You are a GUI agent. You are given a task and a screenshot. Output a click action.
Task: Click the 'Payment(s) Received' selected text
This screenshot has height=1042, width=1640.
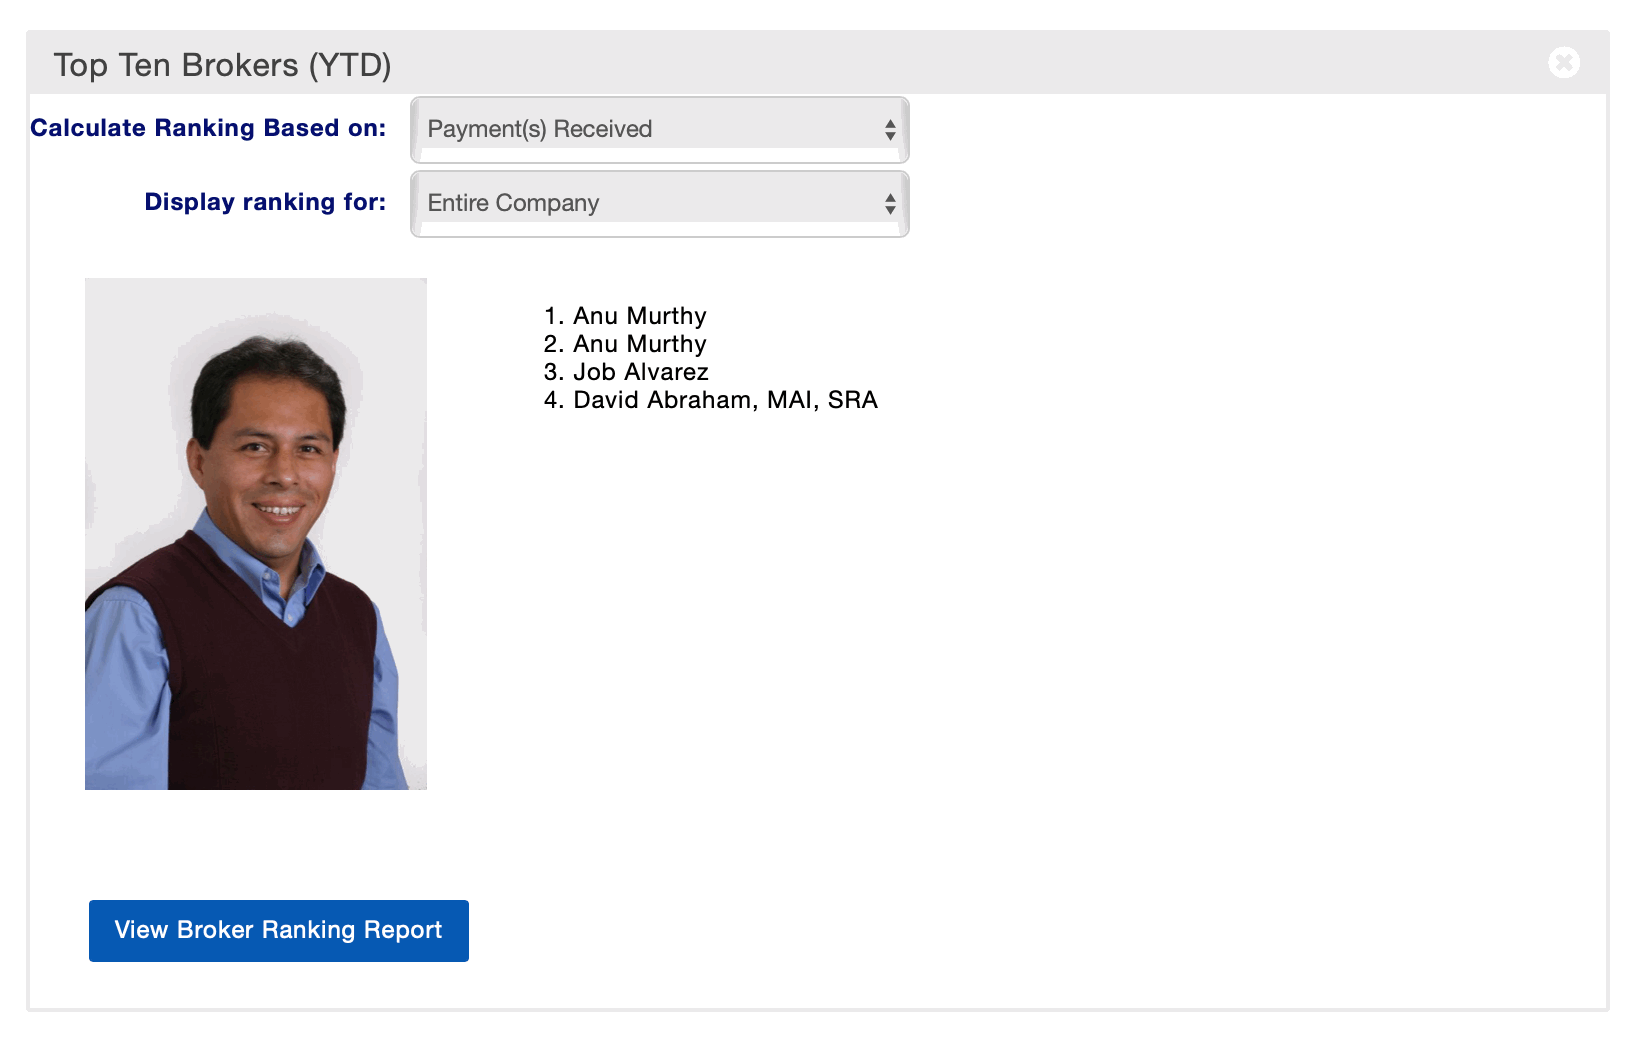click(x=539, y=129)
